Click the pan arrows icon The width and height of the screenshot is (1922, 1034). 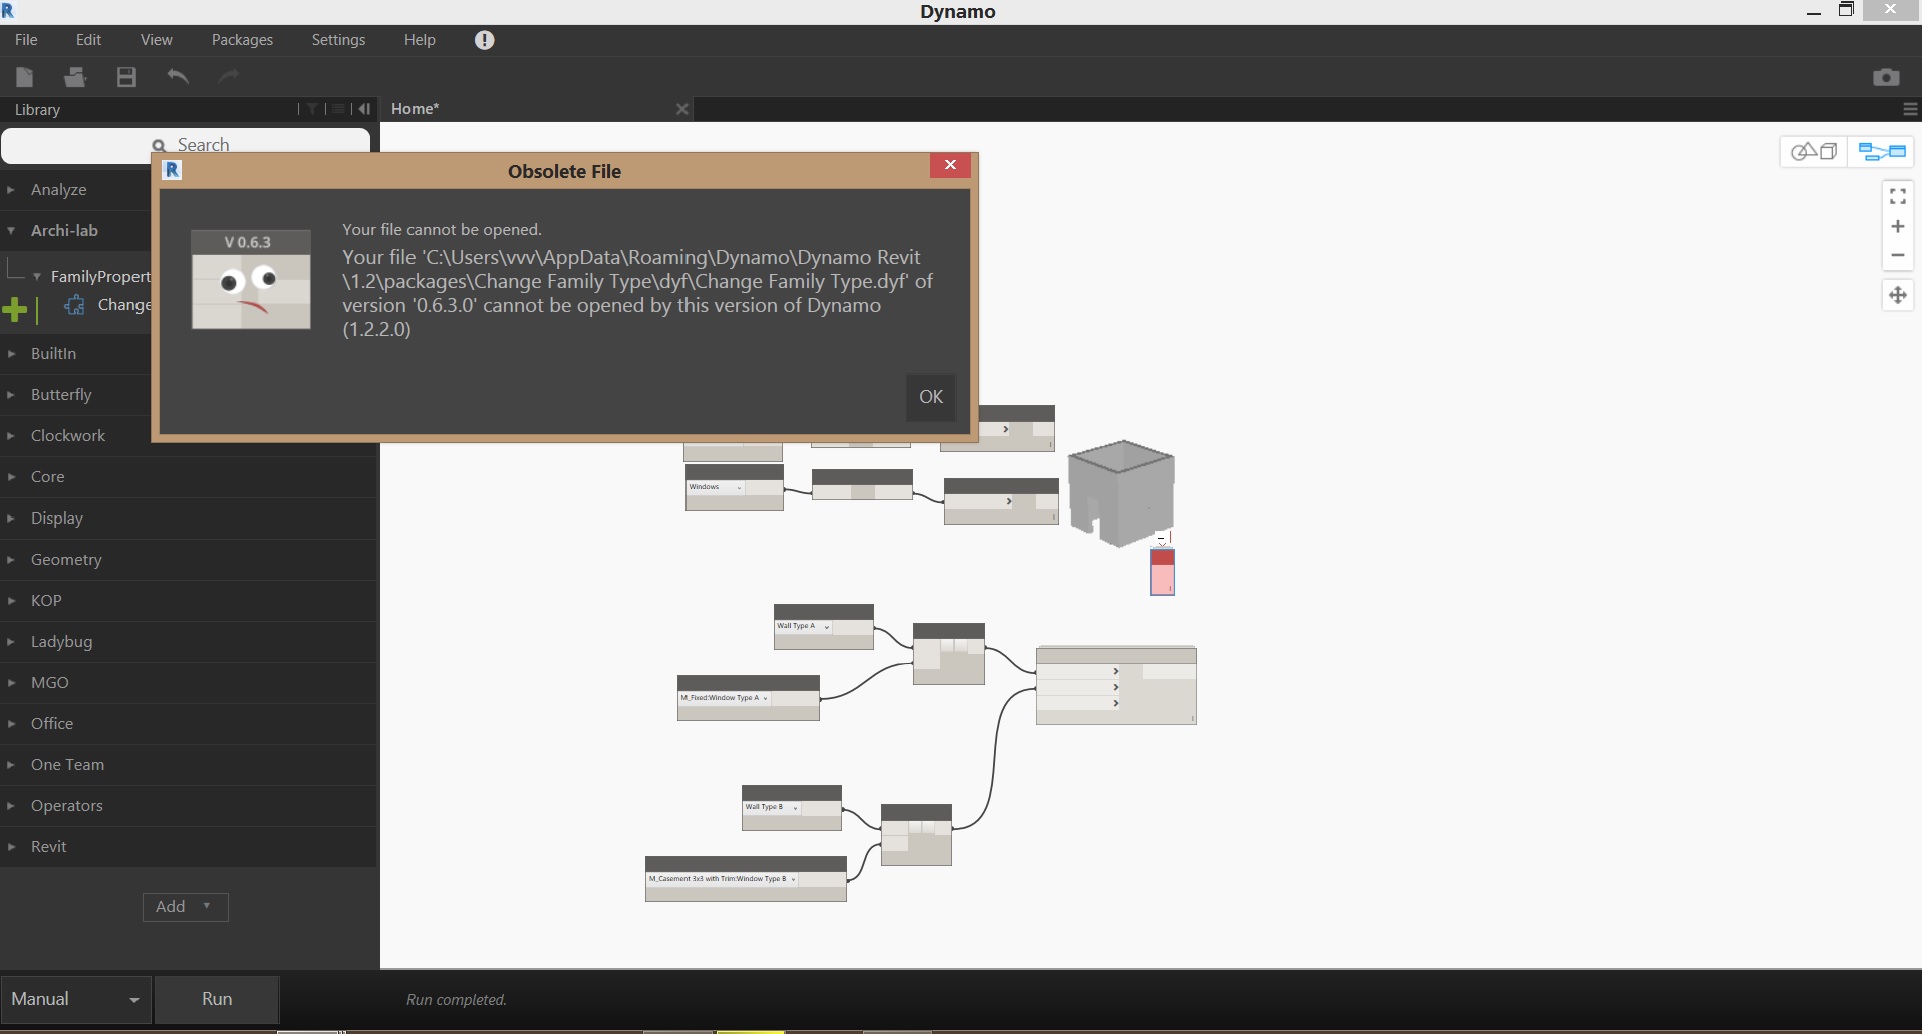pos(1898,295)
